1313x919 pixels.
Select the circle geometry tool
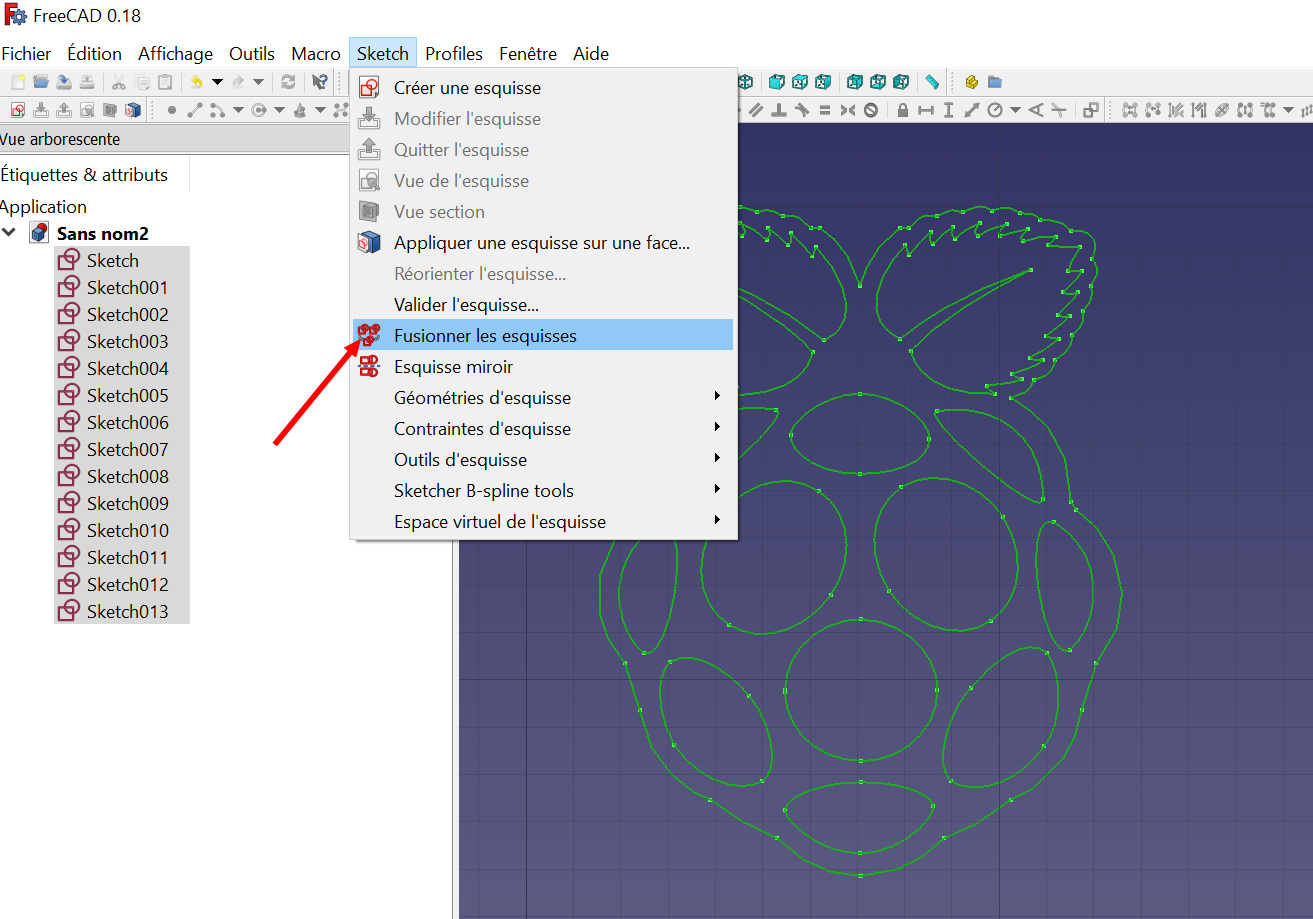coord(259,110)
